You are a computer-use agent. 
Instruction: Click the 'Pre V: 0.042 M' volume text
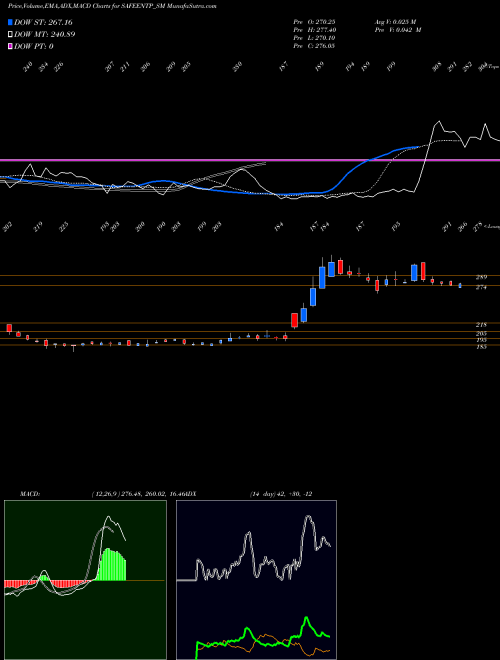point(398,30)
